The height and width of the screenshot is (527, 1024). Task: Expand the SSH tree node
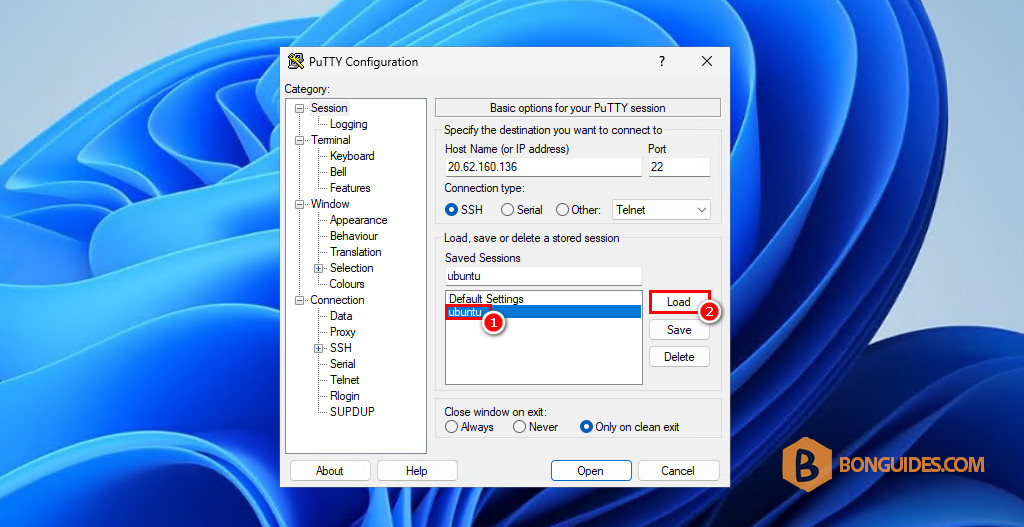(x=319, y=349)
